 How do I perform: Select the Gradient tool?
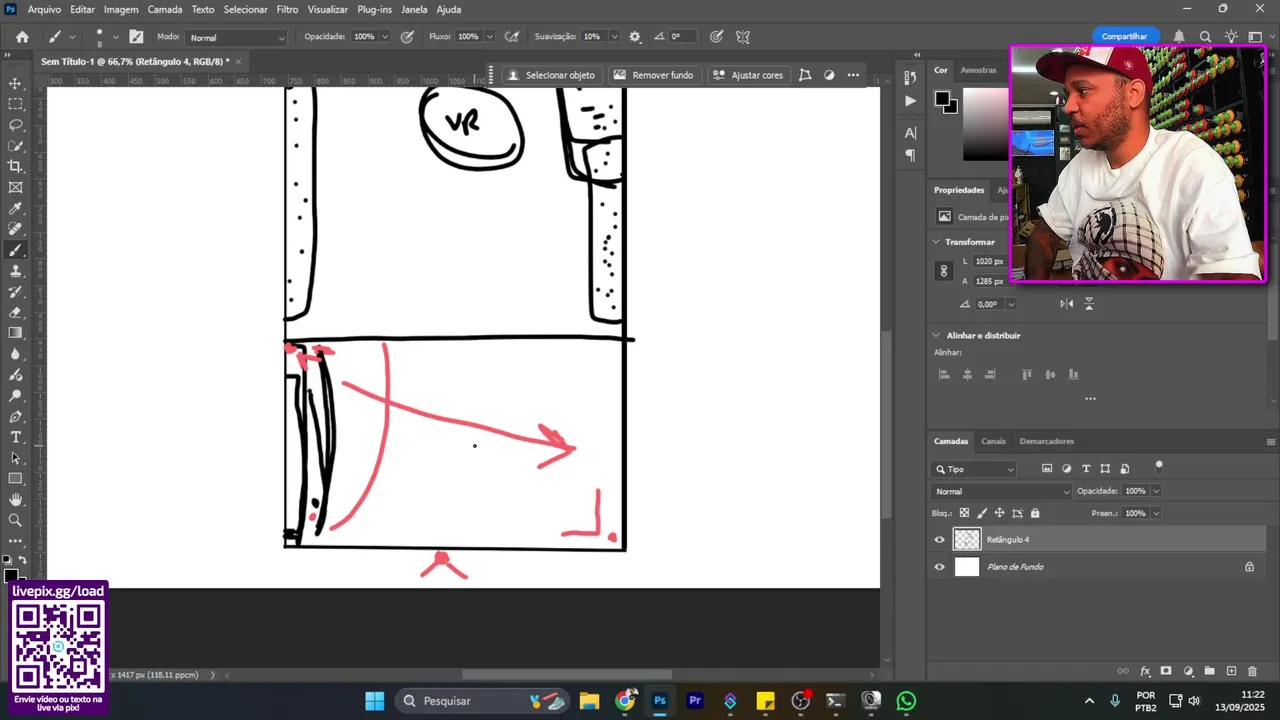point(15,333)
